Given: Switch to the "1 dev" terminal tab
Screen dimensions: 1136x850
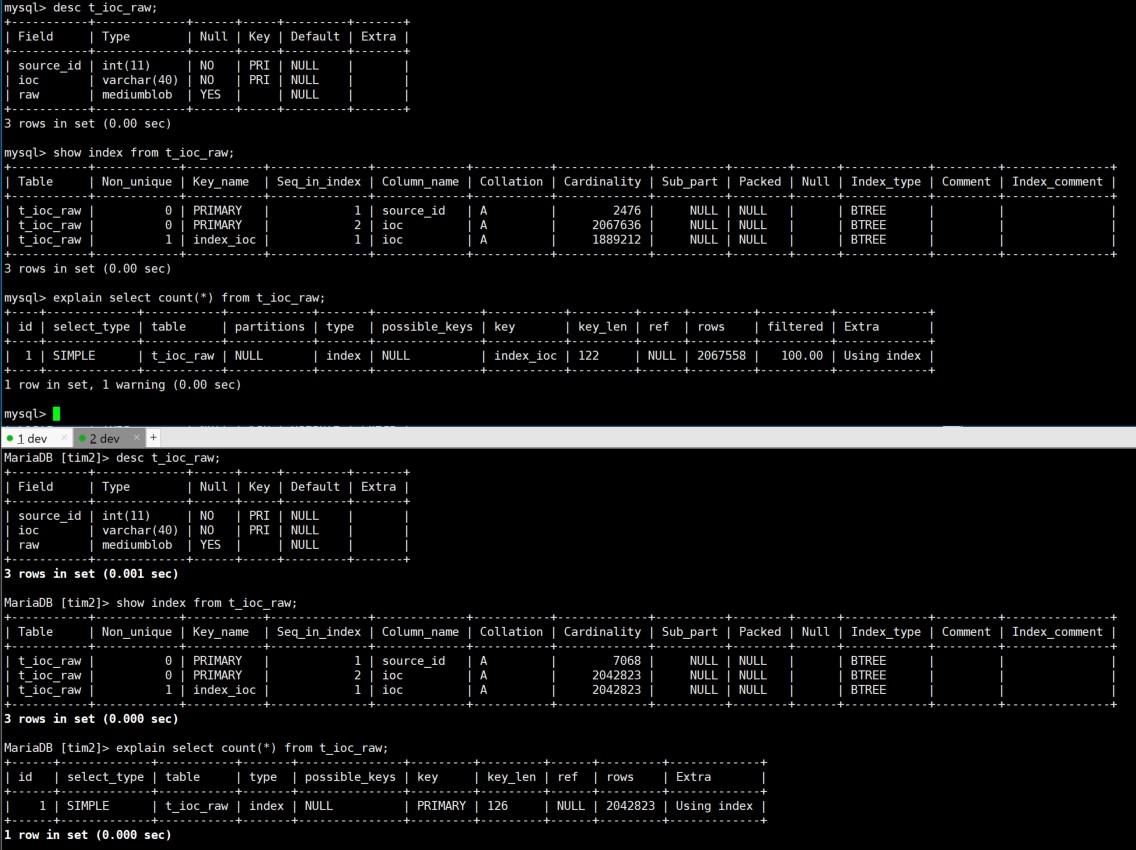Looking at the screenshot, I should point(32,438).
